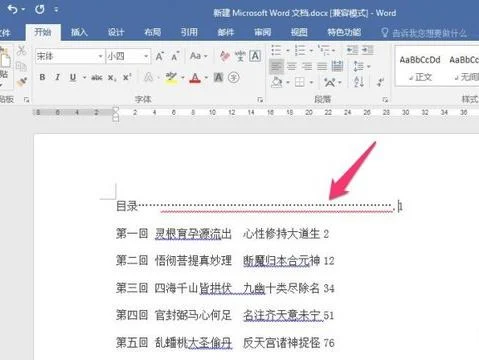479x360 pixels.
Task: Click the Clear All Formatting eraser icon
Action: click(x=224, y=56)
